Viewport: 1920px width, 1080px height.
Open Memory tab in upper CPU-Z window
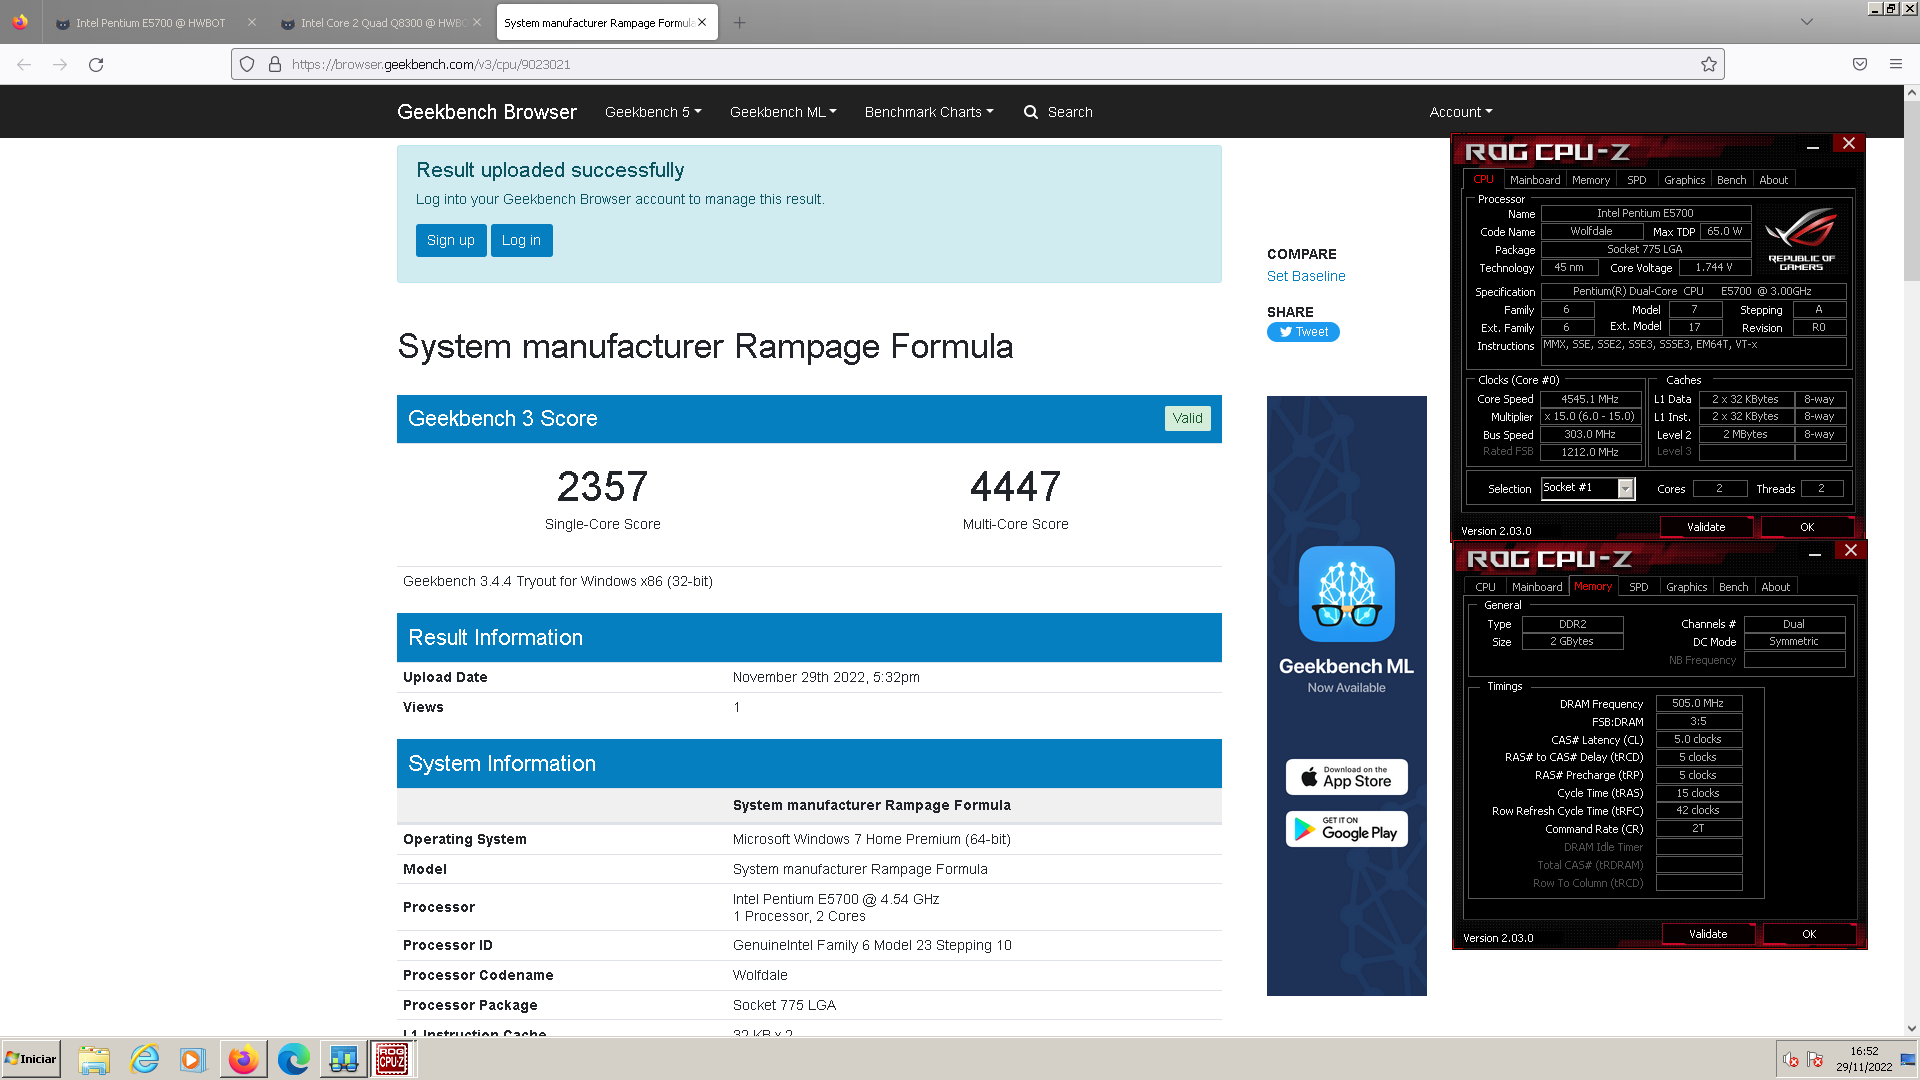[1591, 180]
